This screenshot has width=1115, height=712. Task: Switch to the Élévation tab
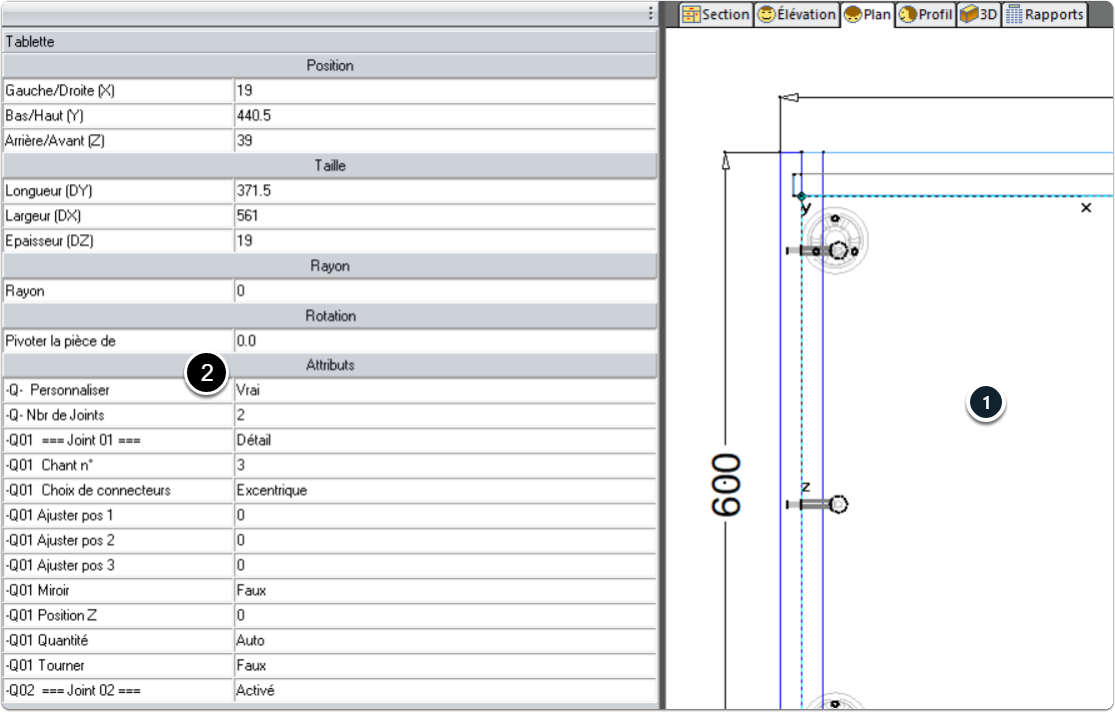pos(796,14)
